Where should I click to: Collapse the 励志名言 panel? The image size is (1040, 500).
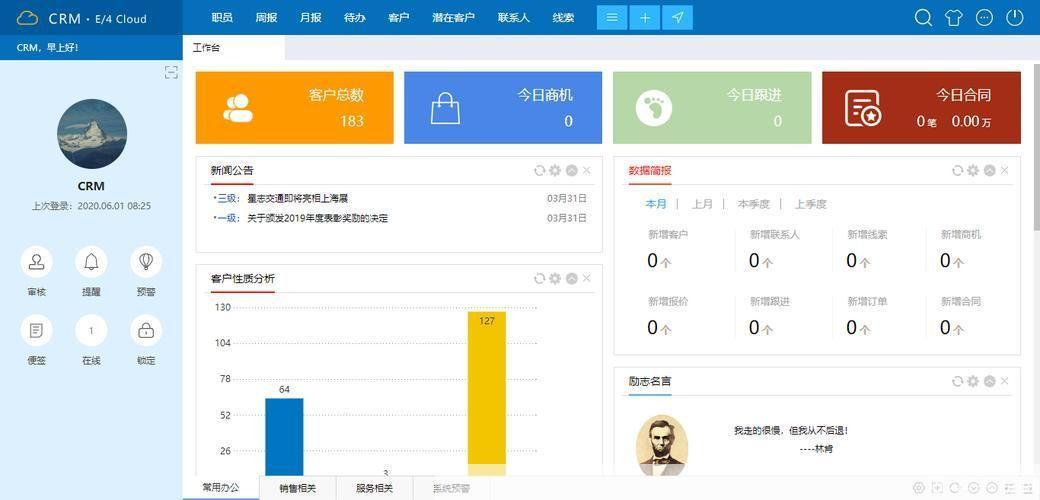989,381
